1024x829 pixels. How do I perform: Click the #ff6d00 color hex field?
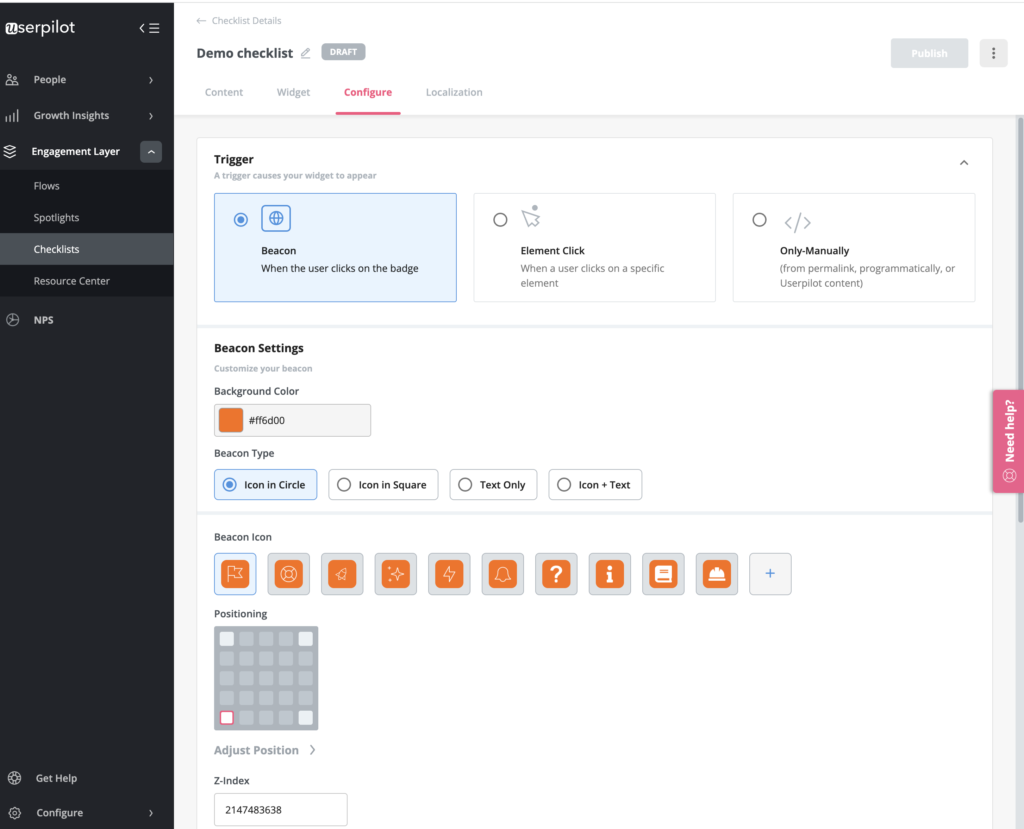tap(293, 420)
